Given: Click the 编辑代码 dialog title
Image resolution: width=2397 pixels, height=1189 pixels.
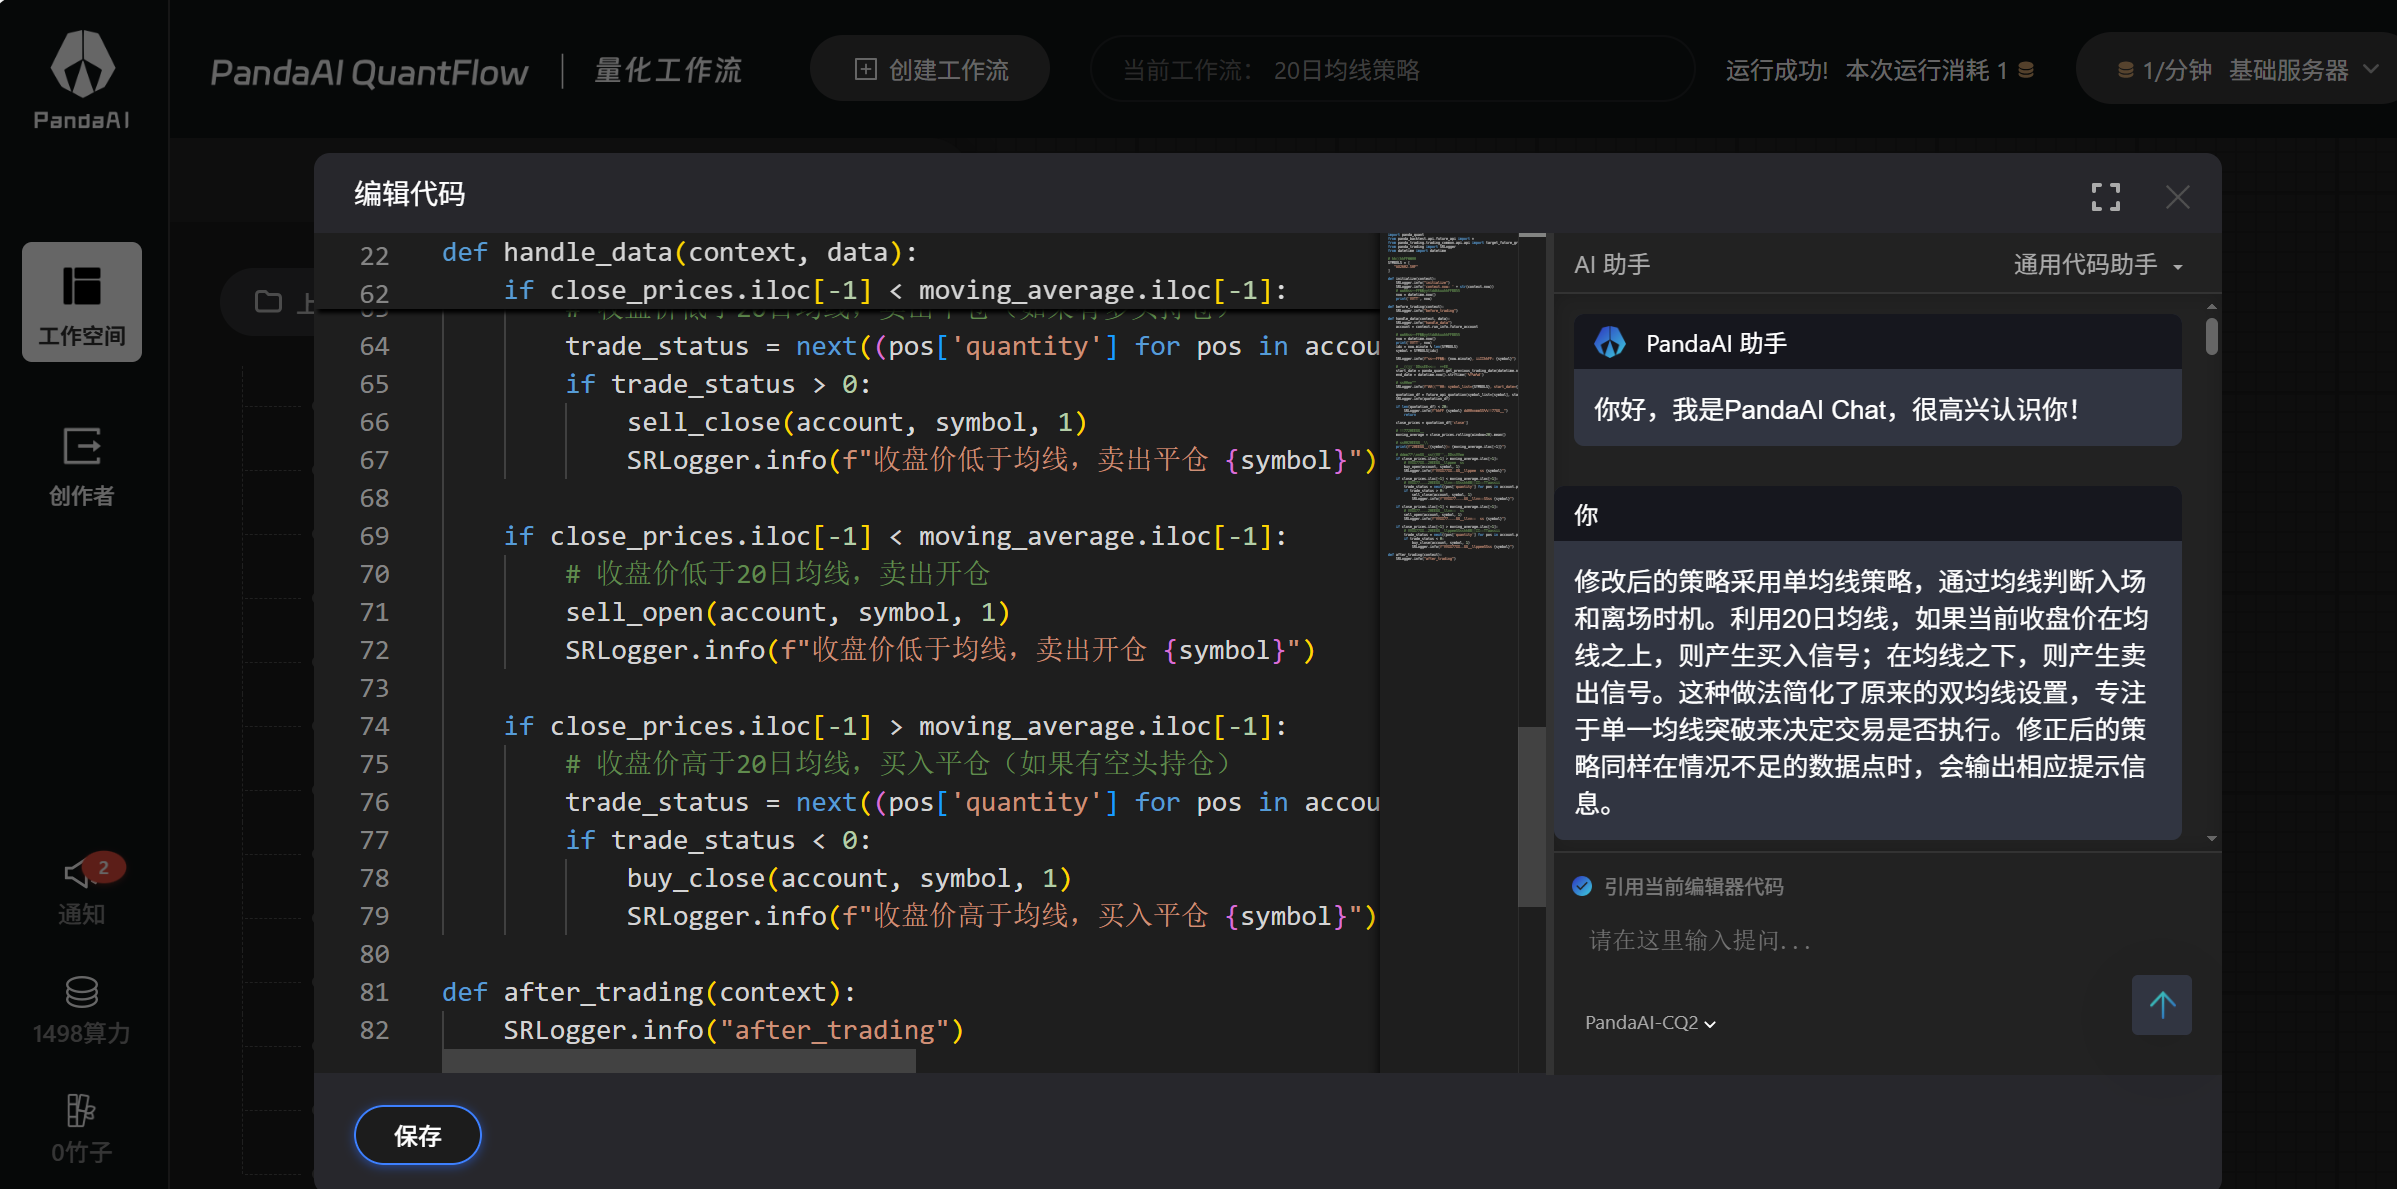Looking at the screenshot, I should 409,193.
